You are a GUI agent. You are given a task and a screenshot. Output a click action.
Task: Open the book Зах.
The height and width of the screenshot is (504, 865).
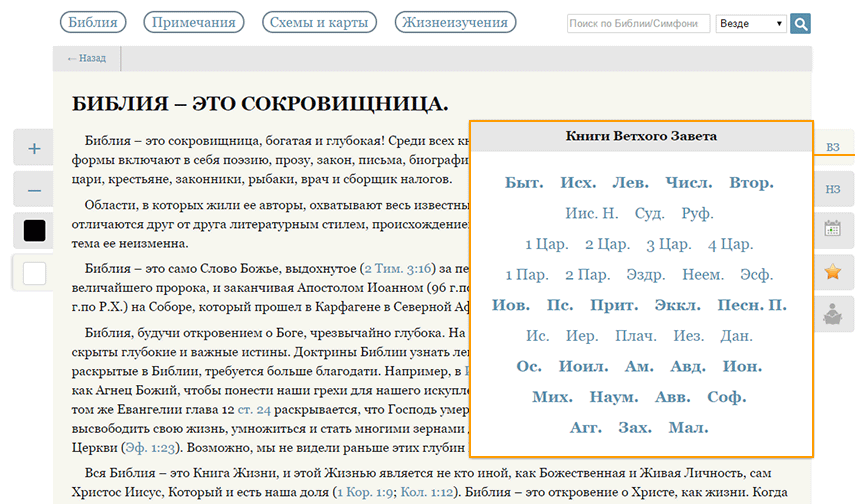[635, 427]
